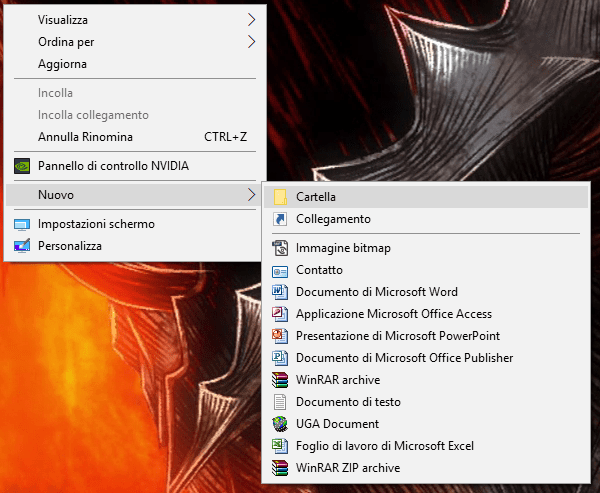Expand the Ordina per submenu arrow
This screenshot has height=493, width=600.
[x=251, y=42]
